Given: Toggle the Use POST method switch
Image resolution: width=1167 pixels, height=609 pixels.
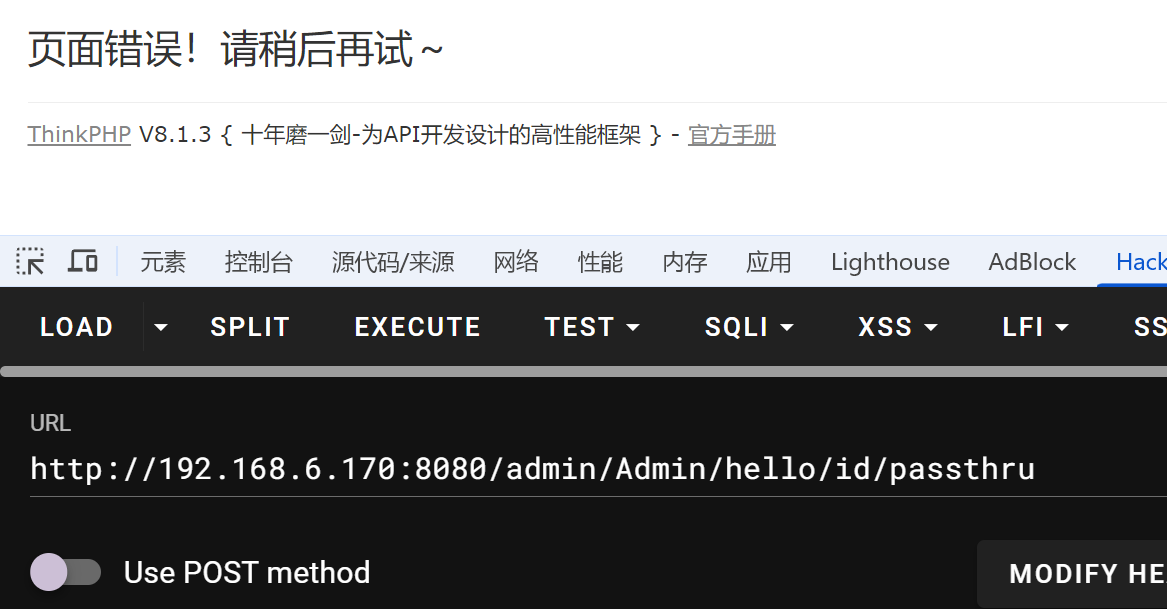Looking at the screenshot, I should point(66,573).
